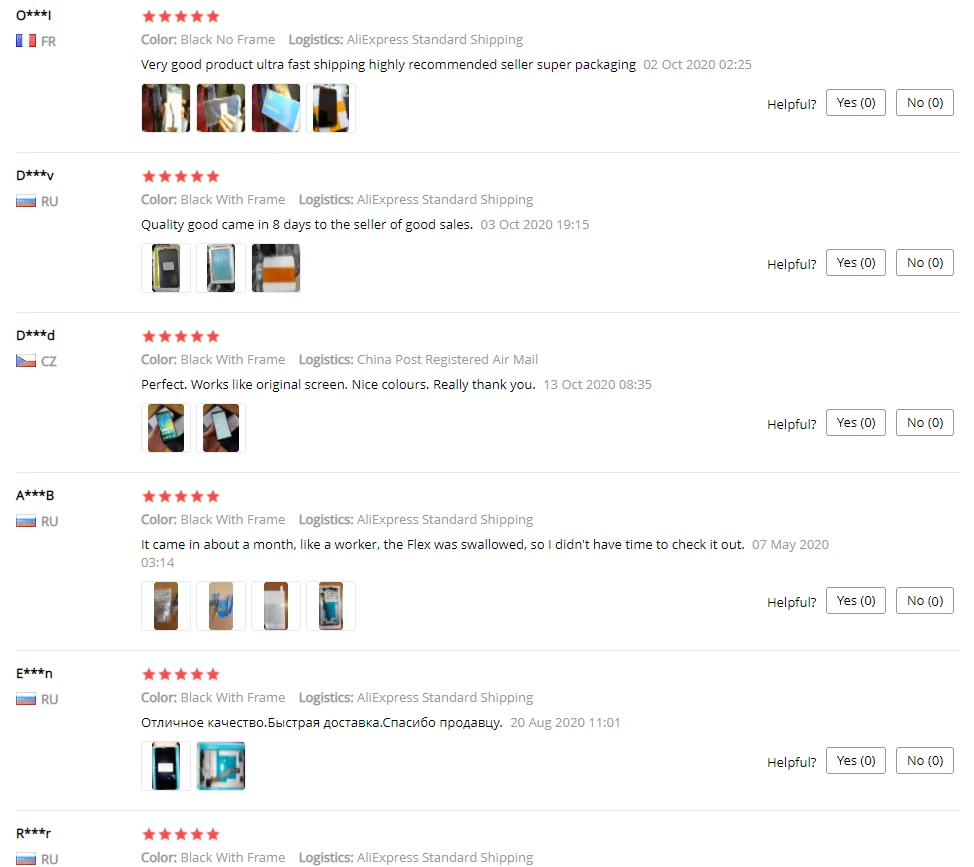View second photo in D***d's review
This screenshot has height=867, width=974.
click(x=221, y=428)
